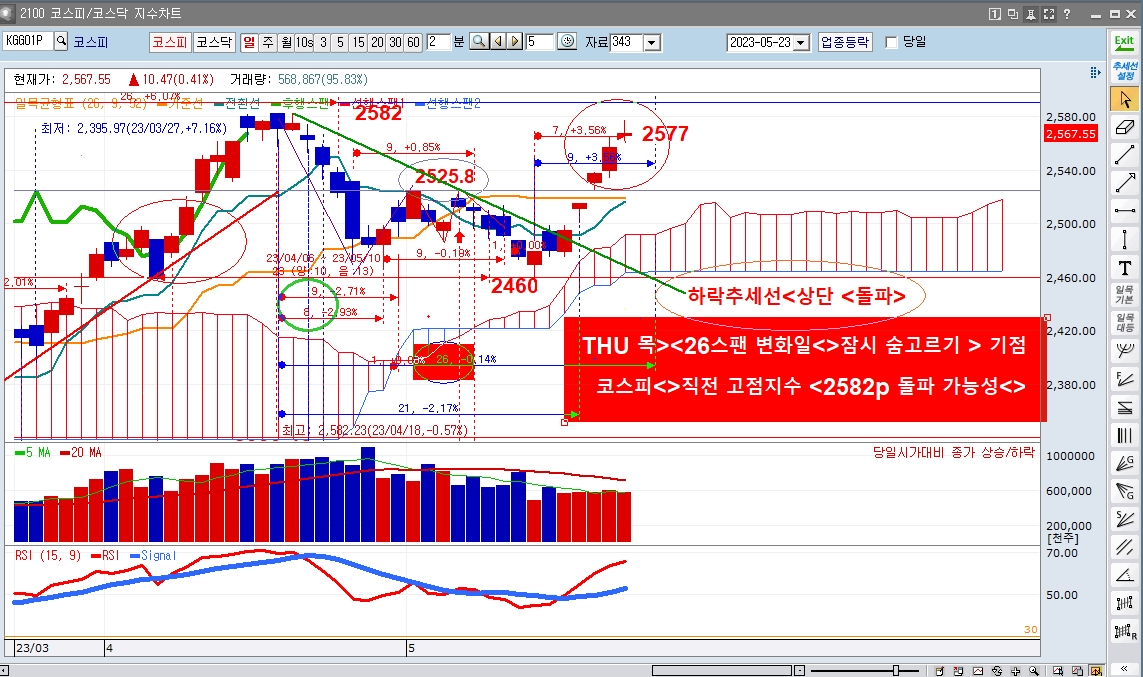The height and width of the screenshot is (677, 1143).
Task: Enable the 당일 checkbox
Action: [891, 42]
